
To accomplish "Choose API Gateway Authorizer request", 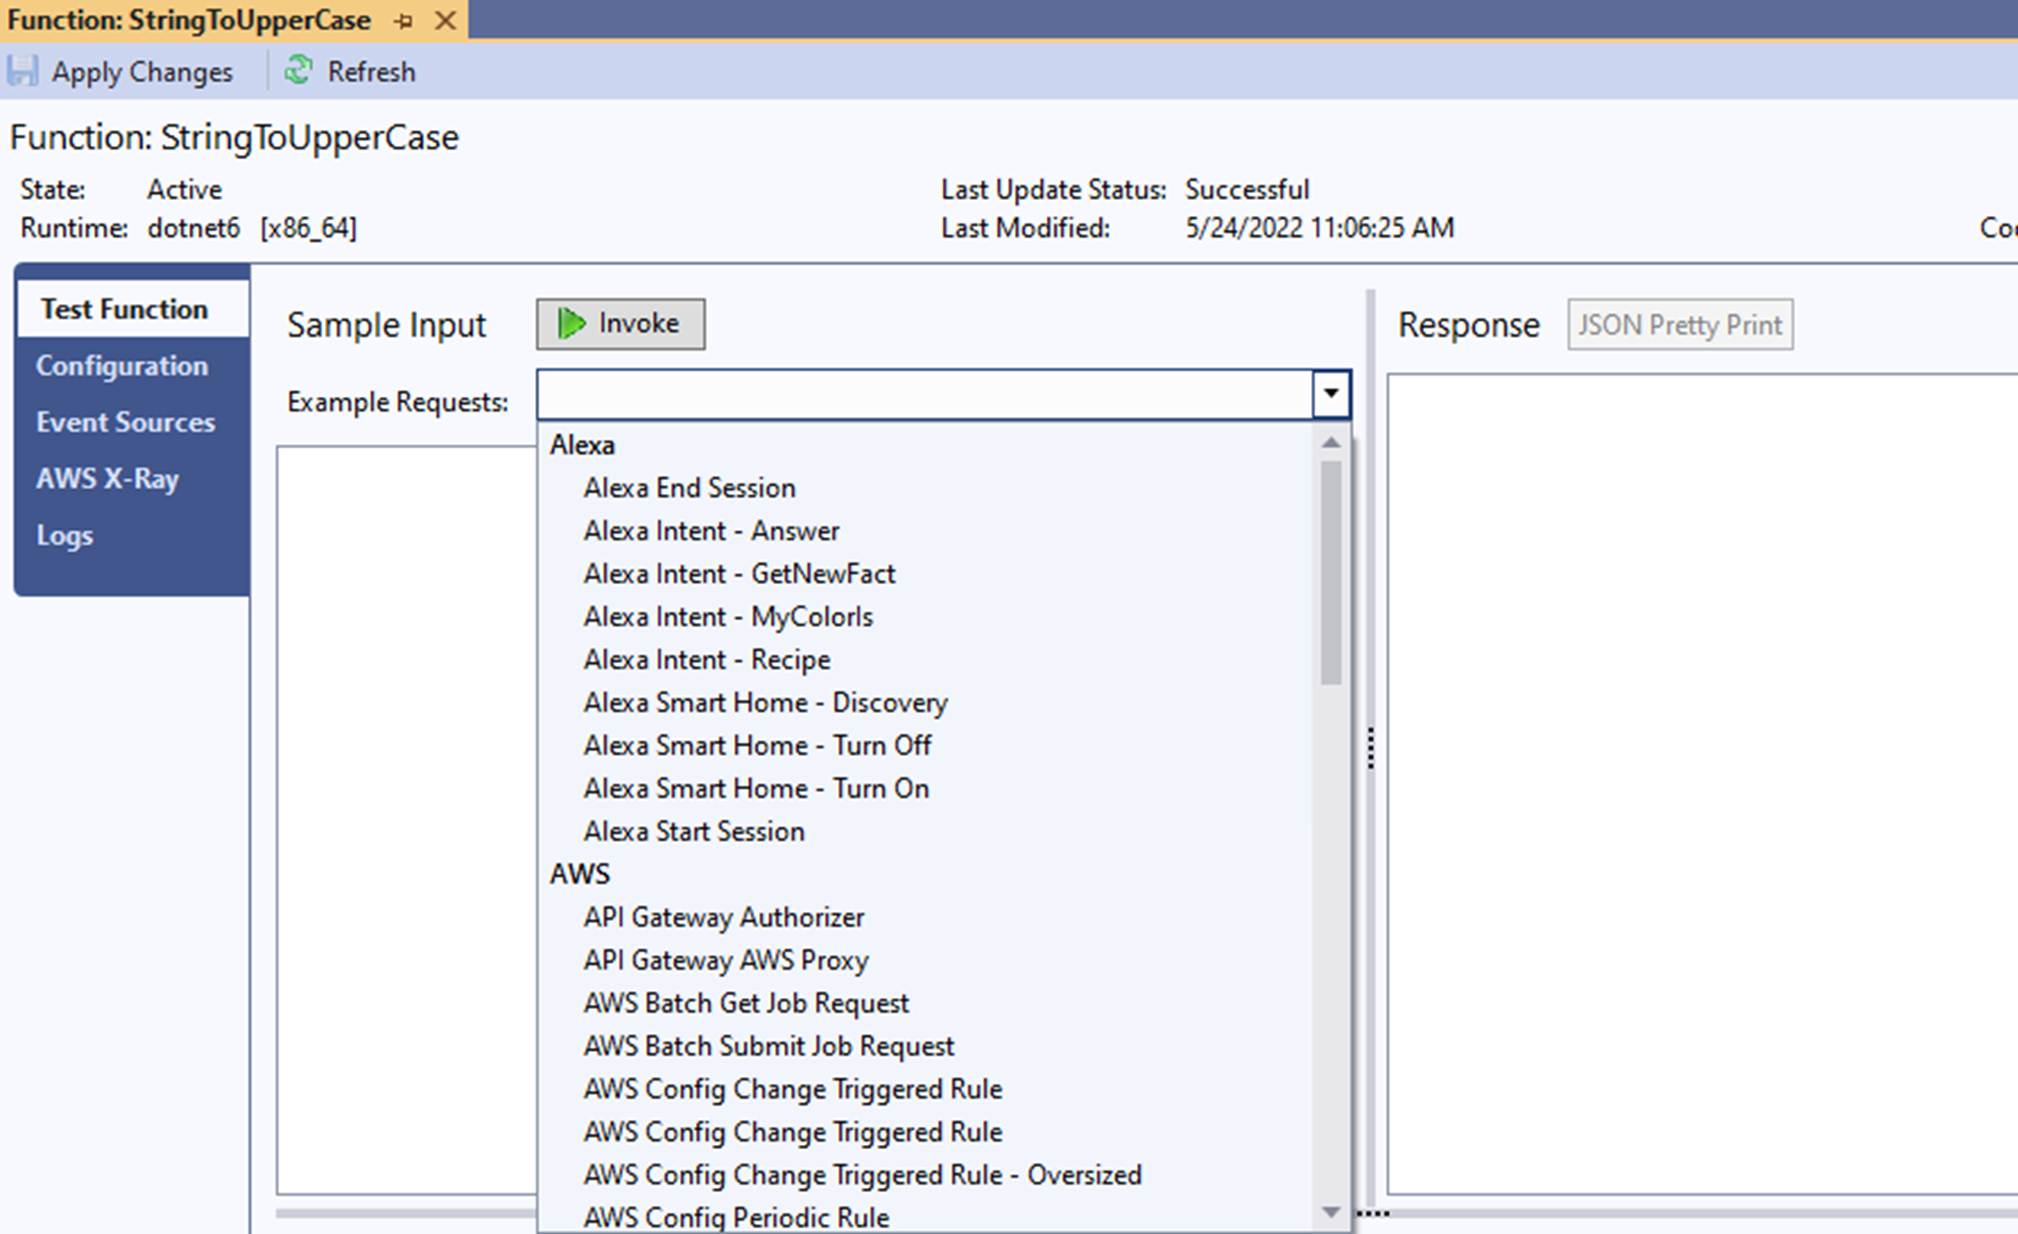I will (724, 917).
